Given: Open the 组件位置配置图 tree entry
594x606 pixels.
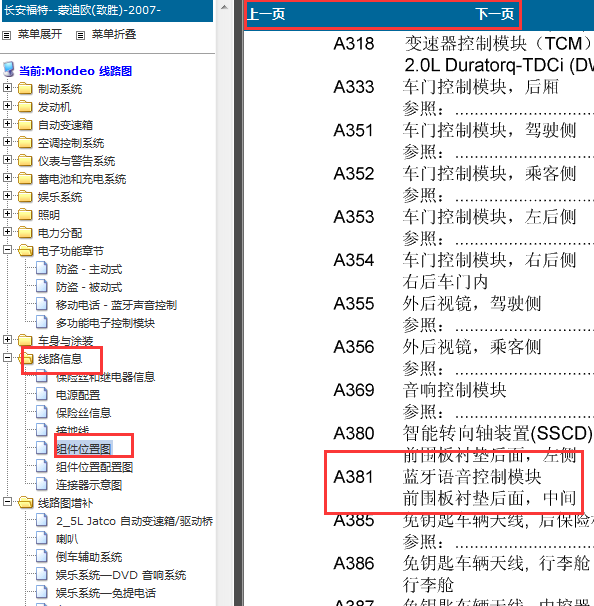Looking at the screenshot, I should point(94,467).
